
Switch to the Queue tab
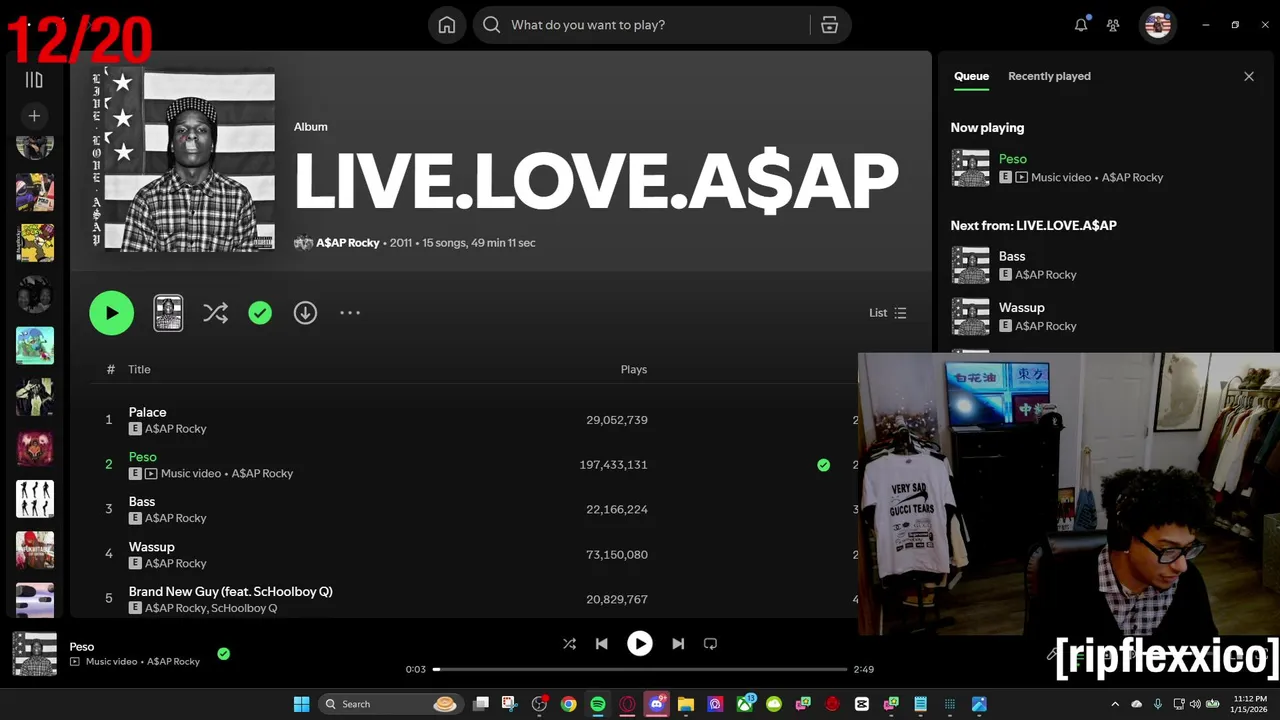pos(971,76)
